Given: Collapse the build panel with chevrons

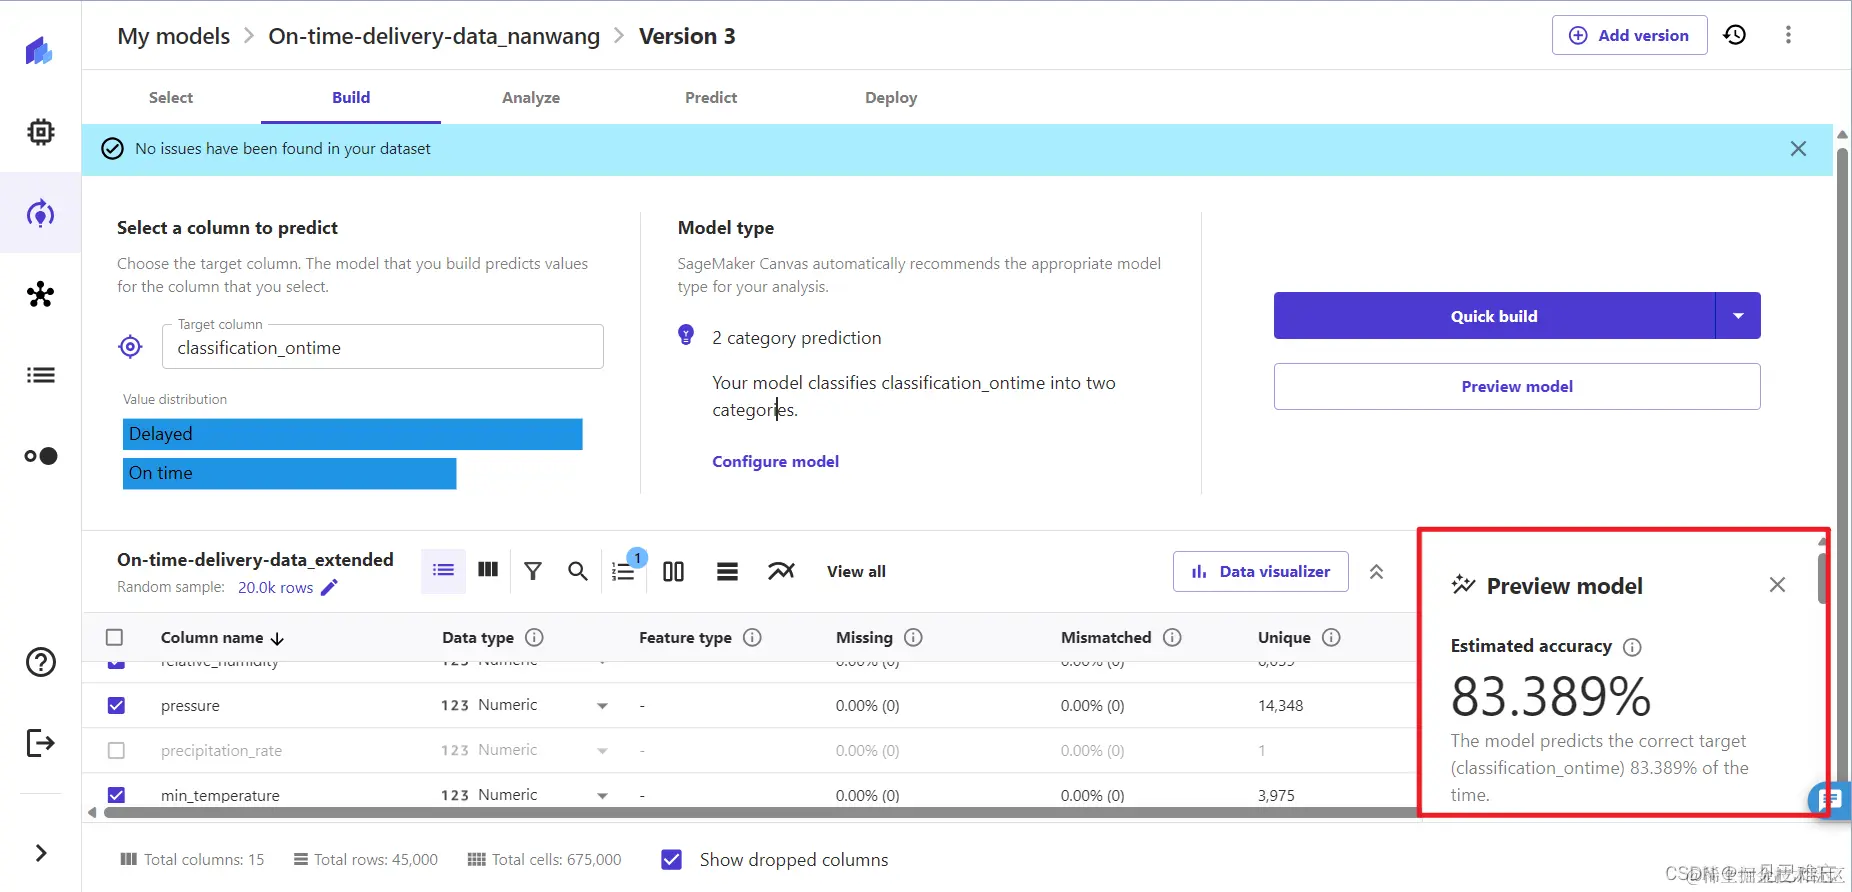Looking at the screenshot, I should [1376, 572].
